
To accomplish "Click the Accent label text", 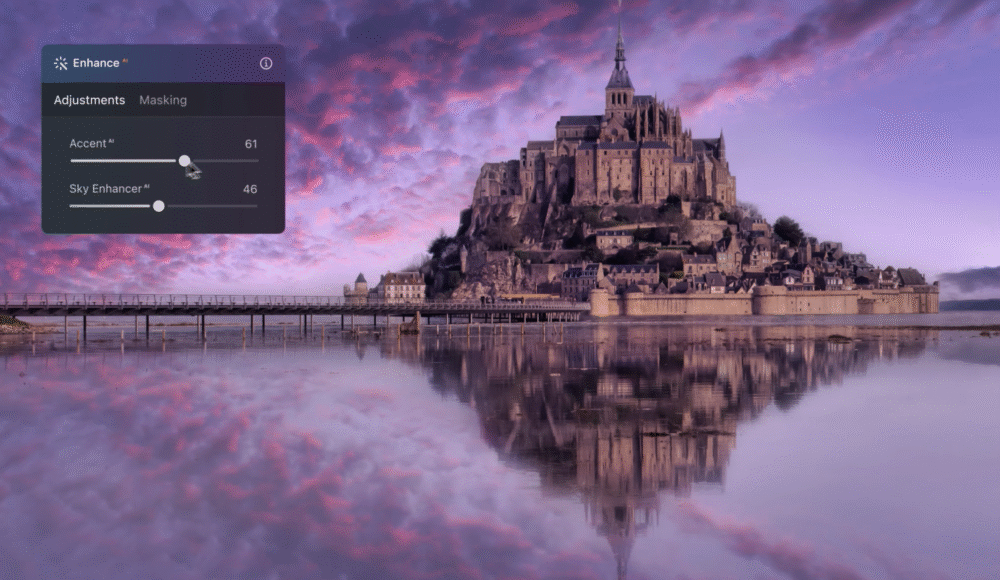I will (x=87, y=144).
